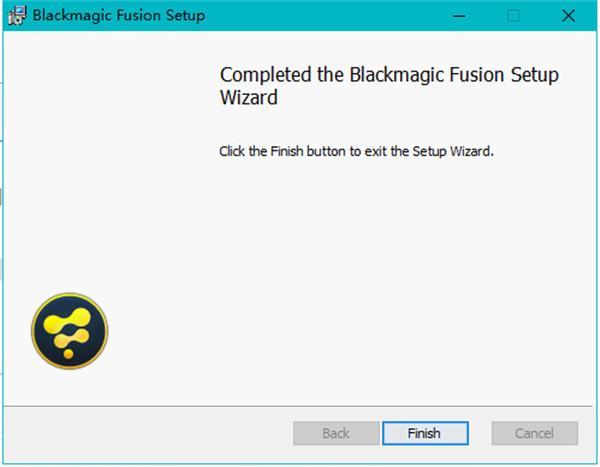Click Finish to exit the Setup Wizard
This screenshot has width=600, height=467.
coord(425,433)
